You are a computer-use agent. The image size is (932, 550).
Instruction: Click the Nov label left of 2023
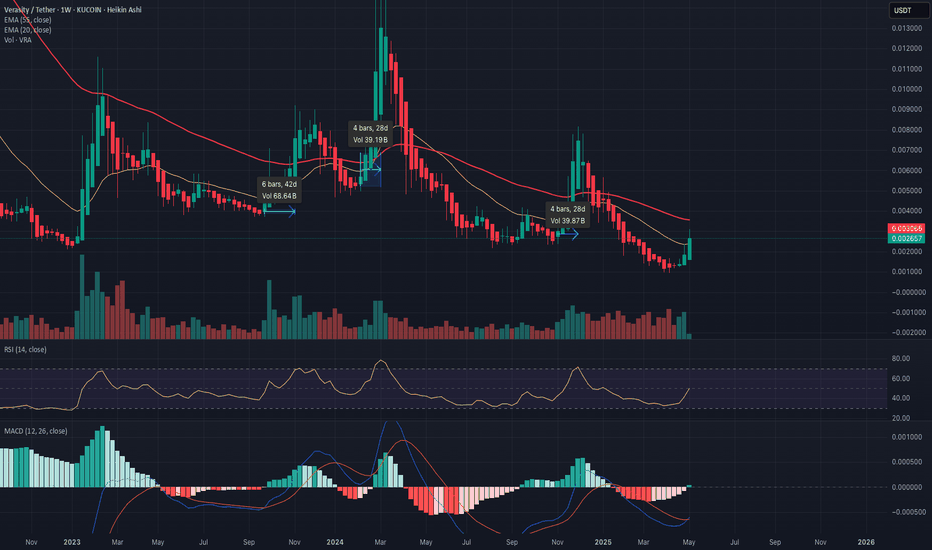click(32, 542)
